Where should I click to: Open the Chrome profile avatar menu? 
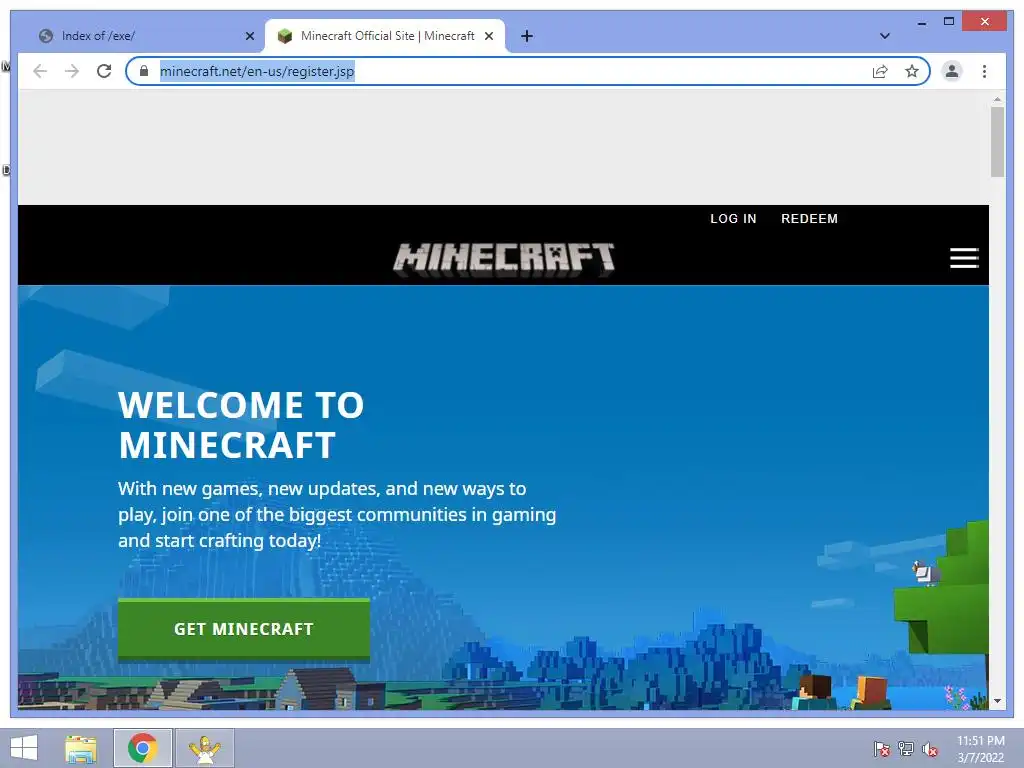(952, 71)
